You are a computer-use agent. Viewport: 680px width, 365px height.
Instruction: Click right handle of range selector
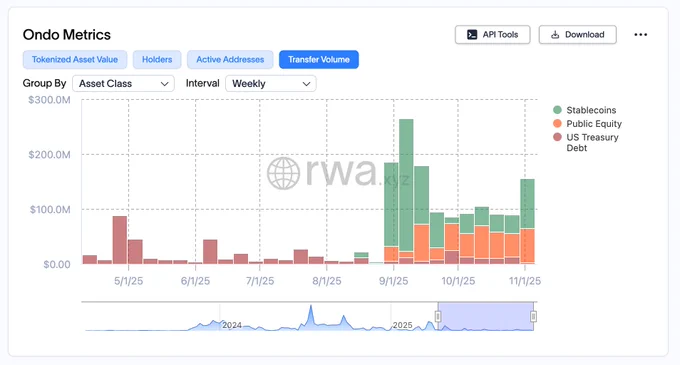533,316
